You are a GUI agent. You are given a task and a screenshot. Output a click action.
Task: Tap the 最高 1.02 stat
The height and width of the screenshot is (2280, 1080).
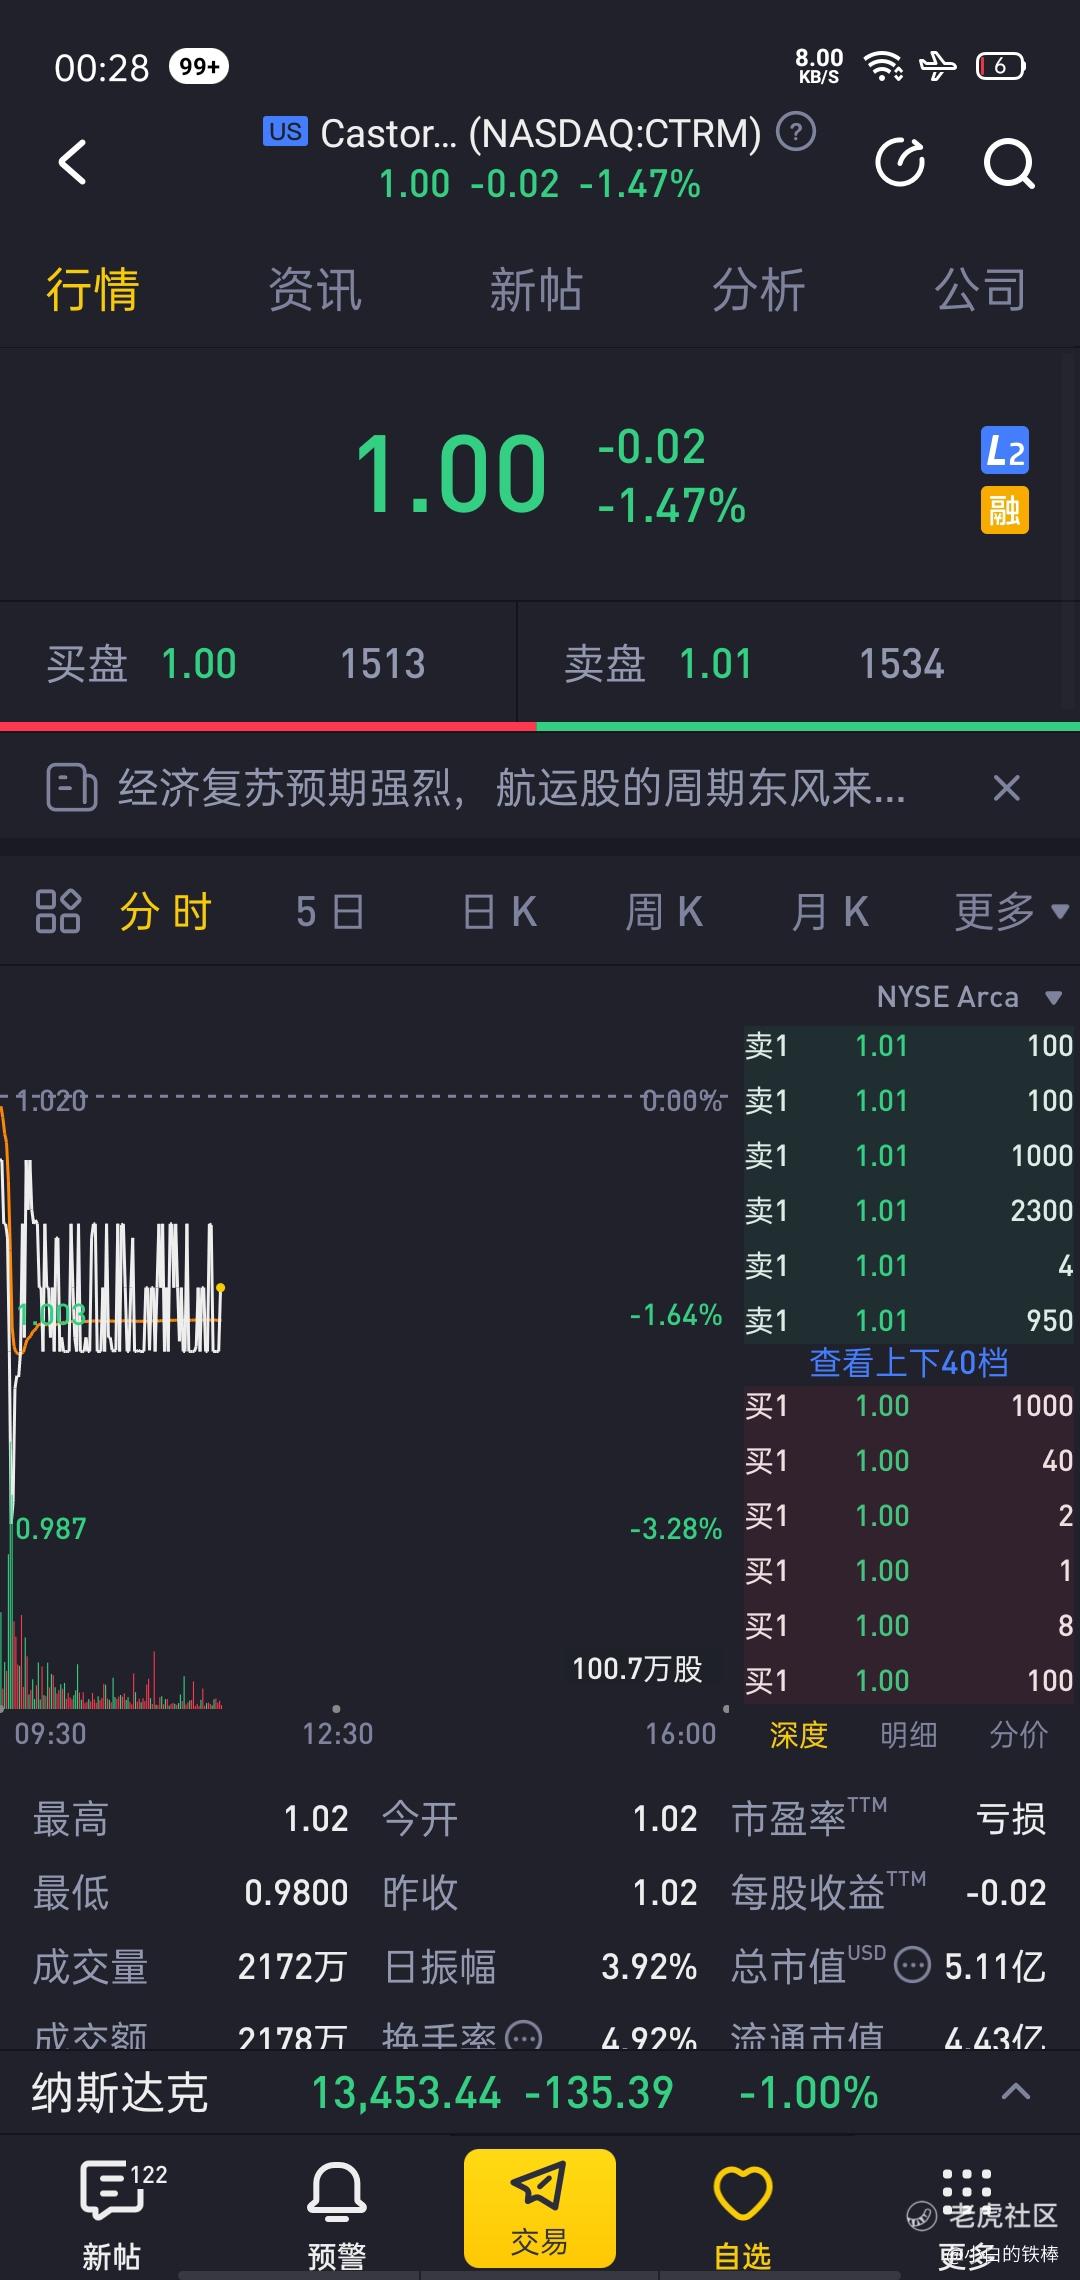point(190,1818)
